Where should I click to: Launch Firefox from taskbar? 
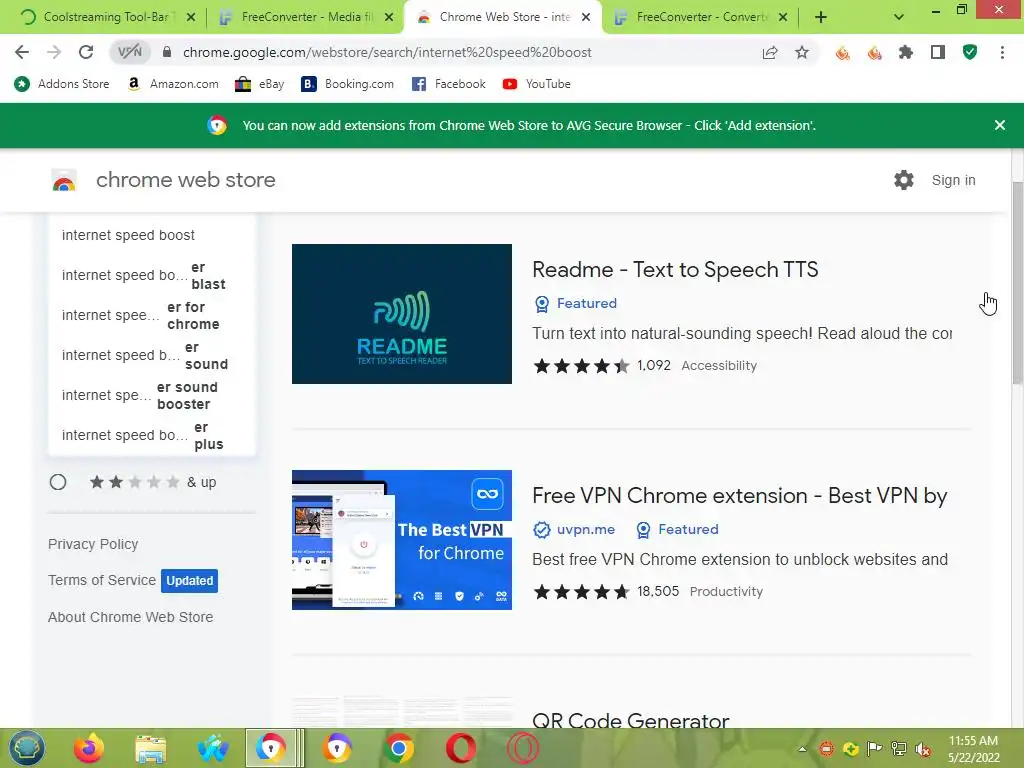(x=89, y=748)
